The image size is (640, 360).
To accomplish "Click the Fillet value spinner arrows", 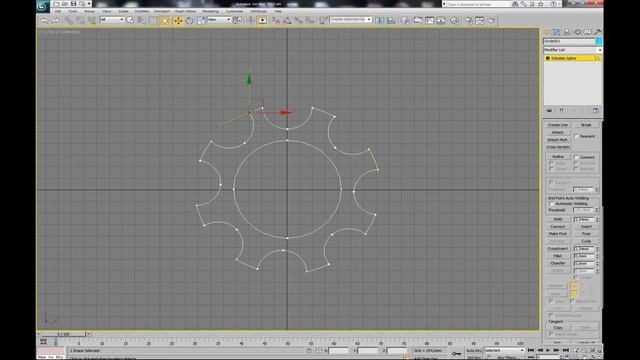I will coord(597,256).
